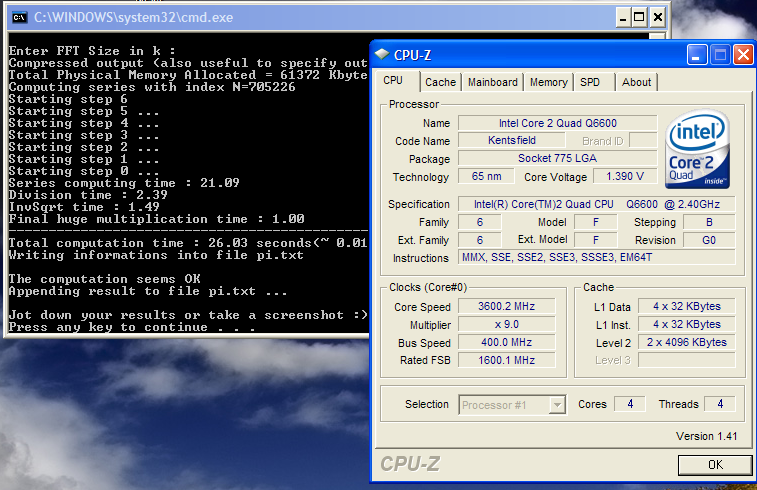
Task: Maximize the cmd.exe window
Action: tap(639, 18)
